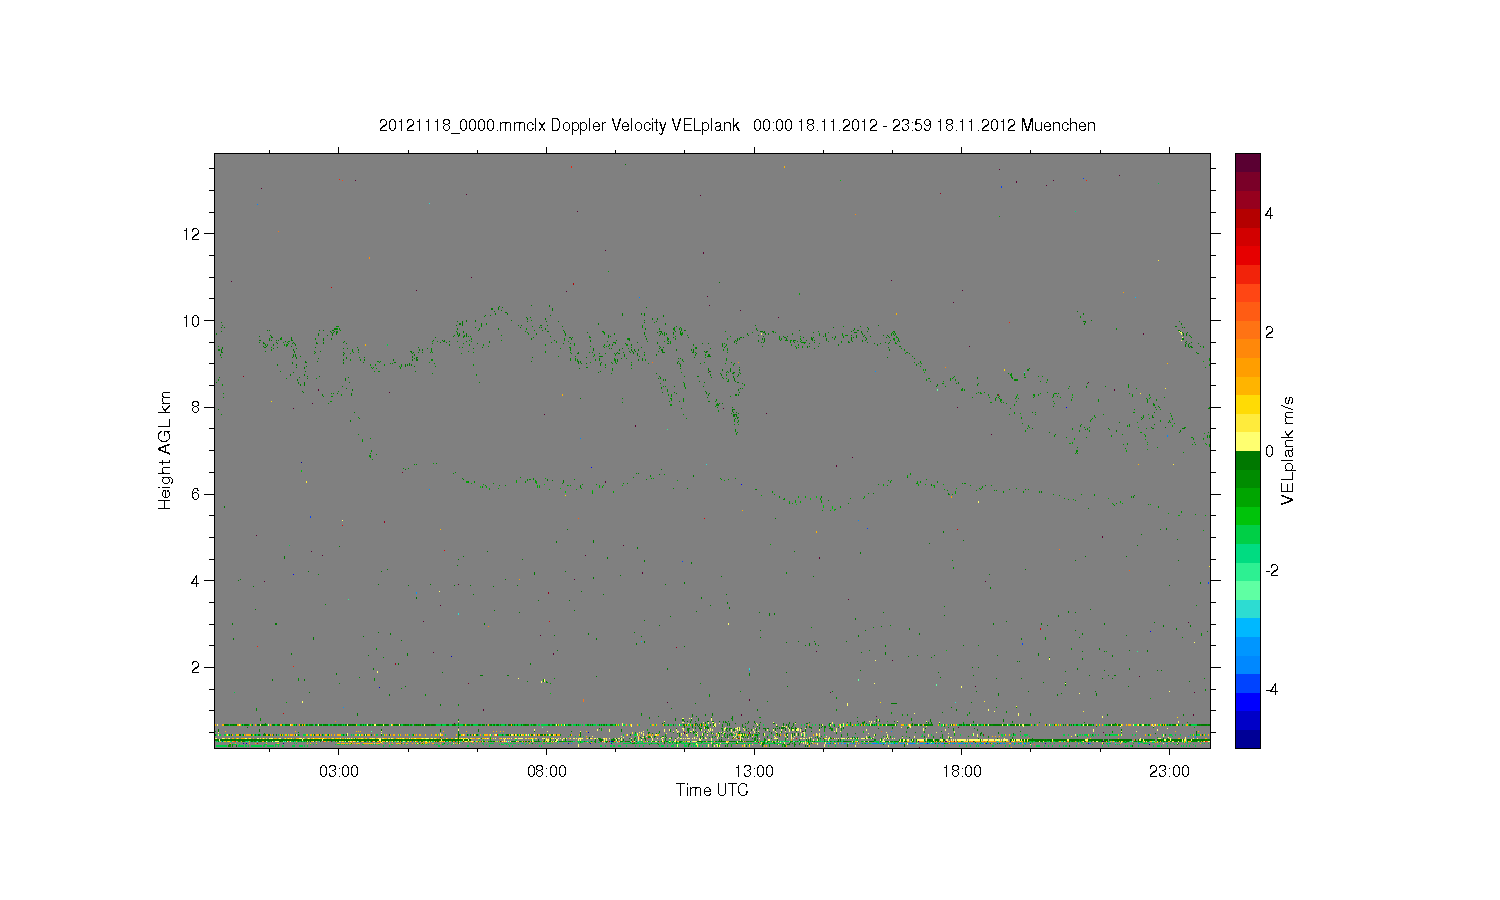The height and width of the screenshot is (900, 1500).
Task: Click the velocity color scale bar
Action: coord(1247,450)
